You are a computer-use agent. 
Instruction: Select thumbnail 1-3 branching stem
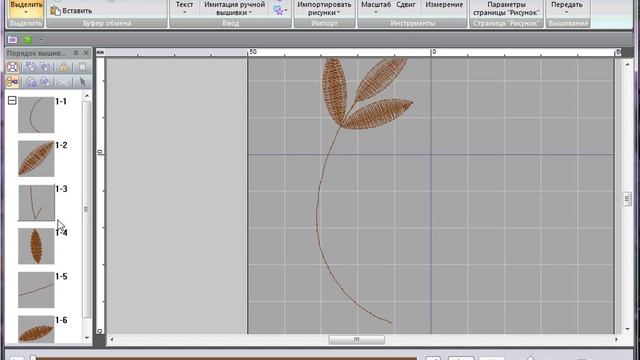tap(36, 202)
